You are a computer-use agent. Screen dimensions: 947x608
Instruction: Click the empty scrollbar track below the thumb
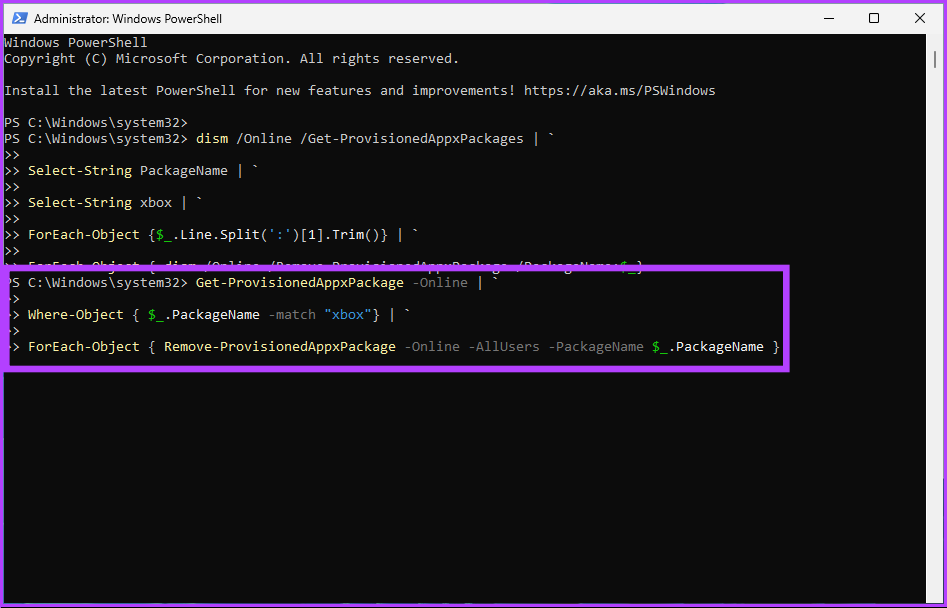coord(934,350)
